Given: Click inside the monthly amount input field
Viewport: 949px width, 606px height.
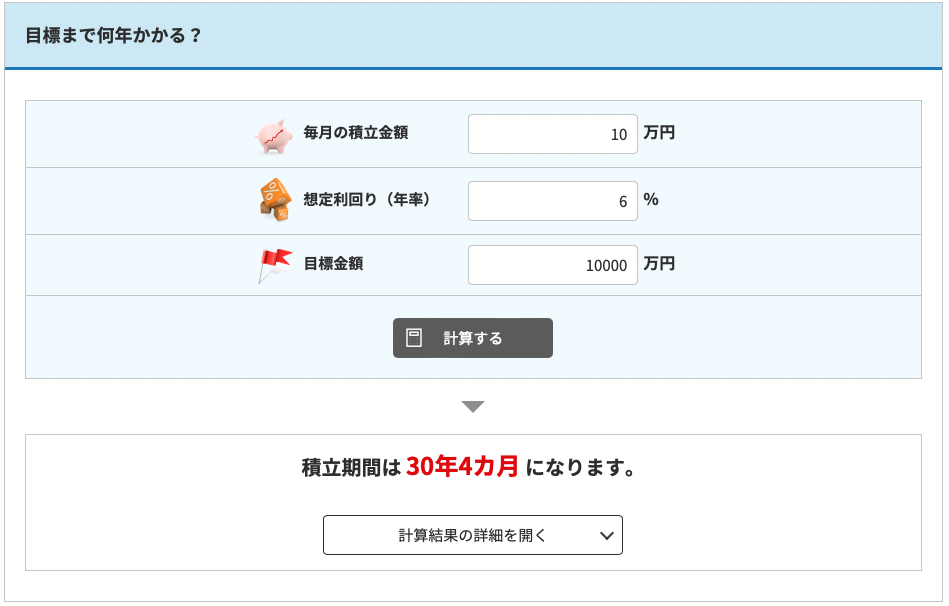Looking at the screenshot, I should tap(552, 133).
